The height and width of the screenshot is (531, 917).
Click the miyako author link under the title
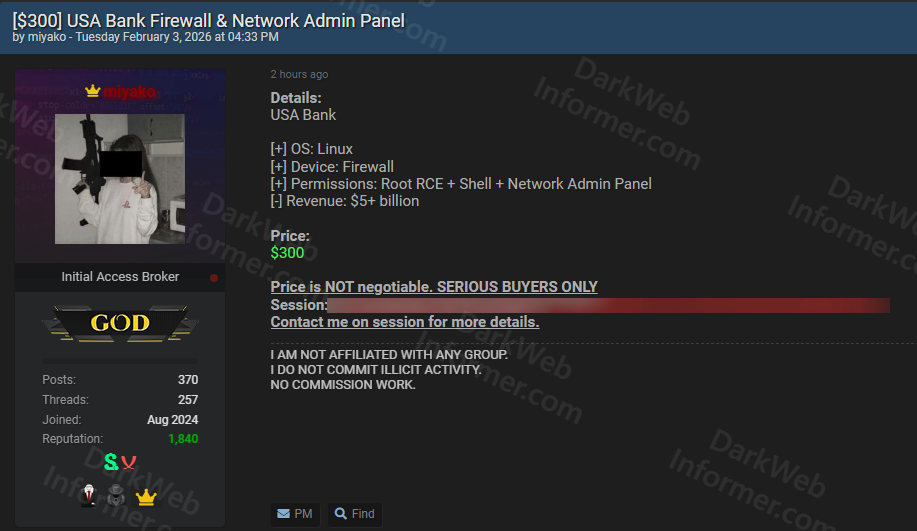point(47,37)
